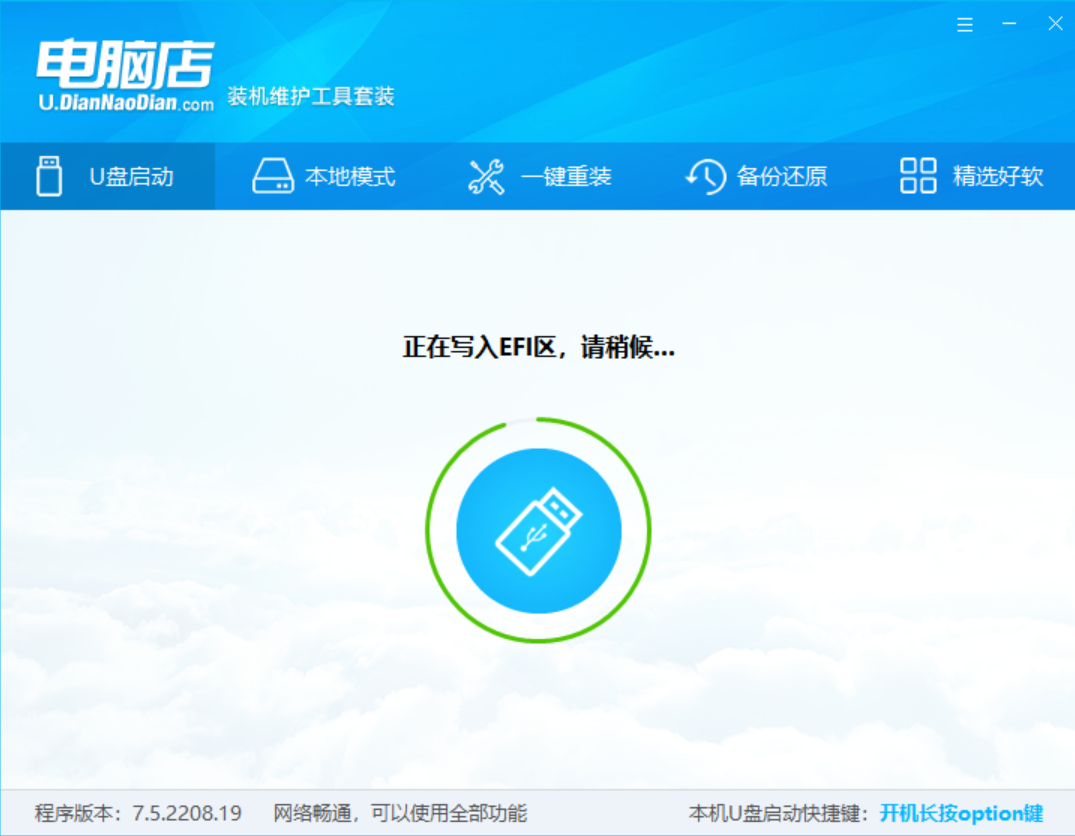The image size is (1075, 836).
Task: Click the 正在写入EFI区，请稍候... status text
Action: pos(539,347)
